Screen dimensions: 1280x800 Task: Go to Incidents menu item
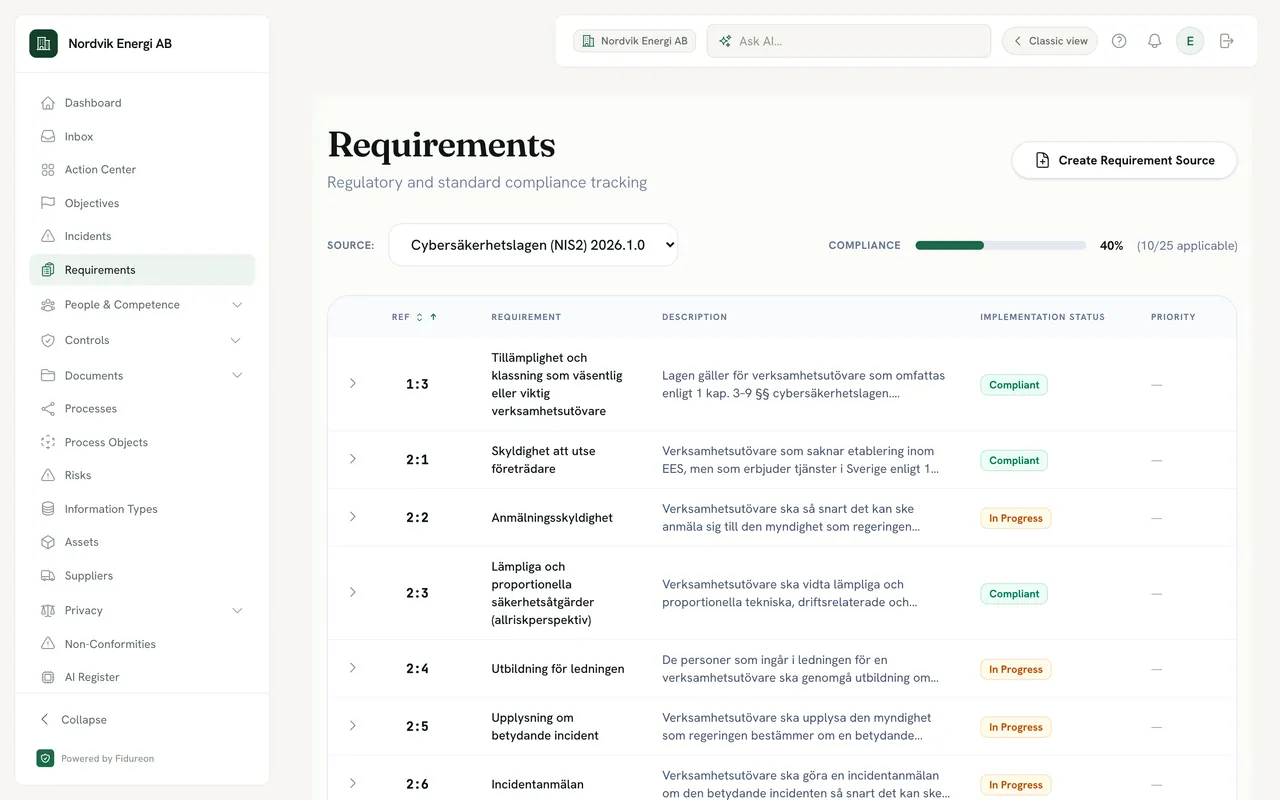point(142,237)
